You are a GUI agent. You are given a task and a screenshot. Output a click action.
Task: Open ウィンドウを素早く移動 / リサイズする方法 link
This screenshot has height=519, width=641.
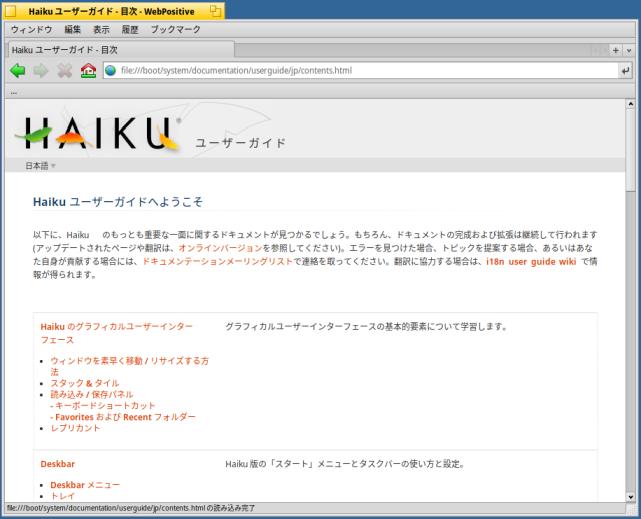[x=129, y=366]
